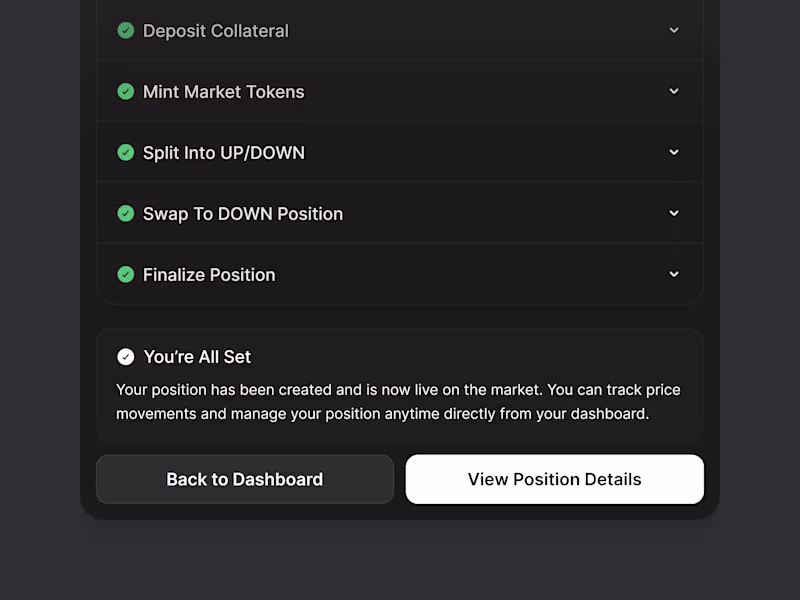Expand the Mint Market Tokens step details

[x=674, y=91]
